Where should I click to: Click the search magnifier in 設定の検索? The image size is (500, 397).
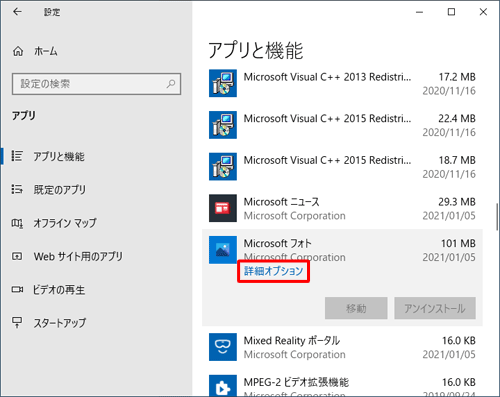171,84
